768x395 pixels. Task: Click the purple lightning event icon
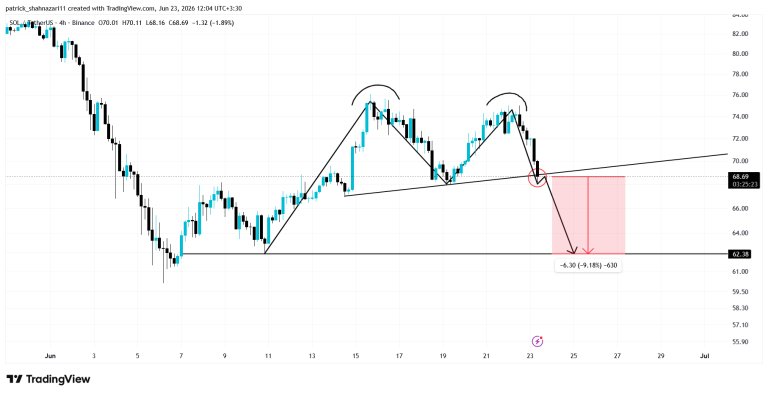coord(537,341)
